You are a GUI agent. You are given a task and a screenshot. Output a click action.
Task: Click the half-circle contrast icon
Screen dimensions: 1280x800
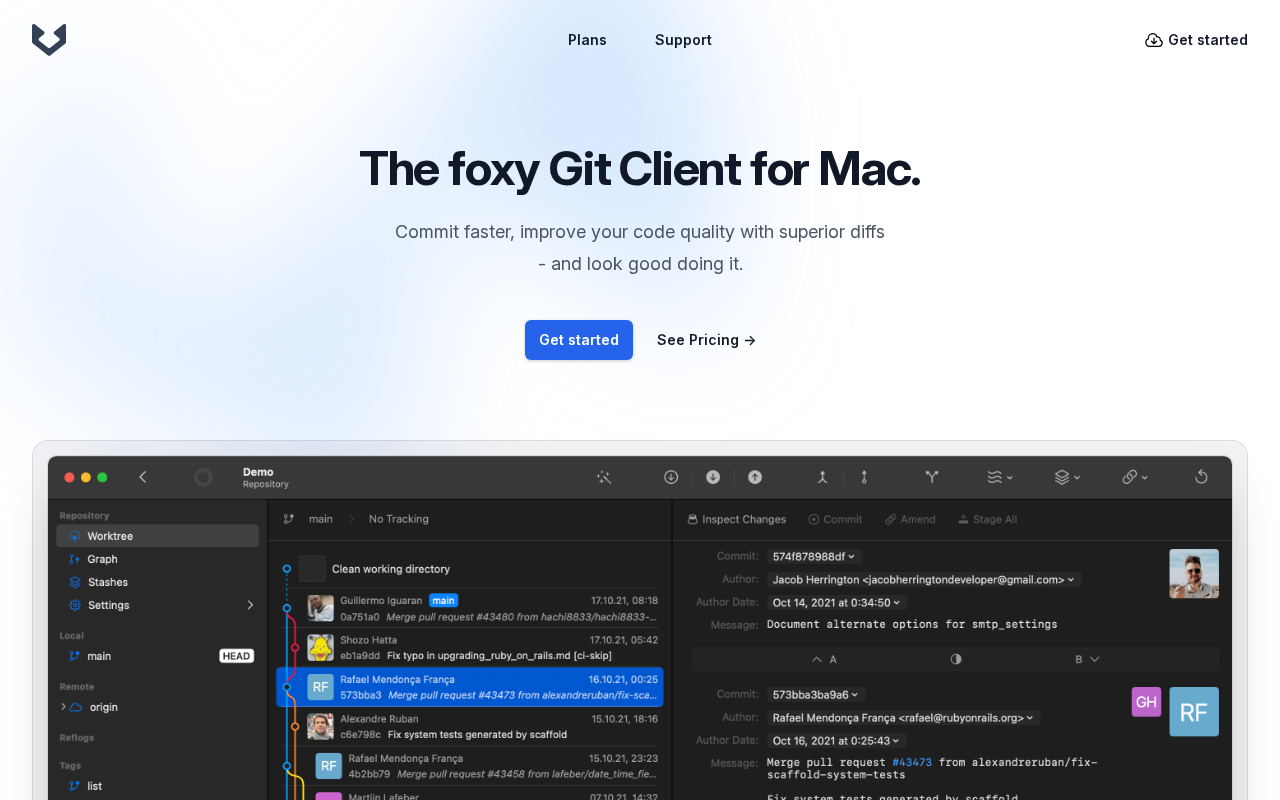tap(956, 659)
